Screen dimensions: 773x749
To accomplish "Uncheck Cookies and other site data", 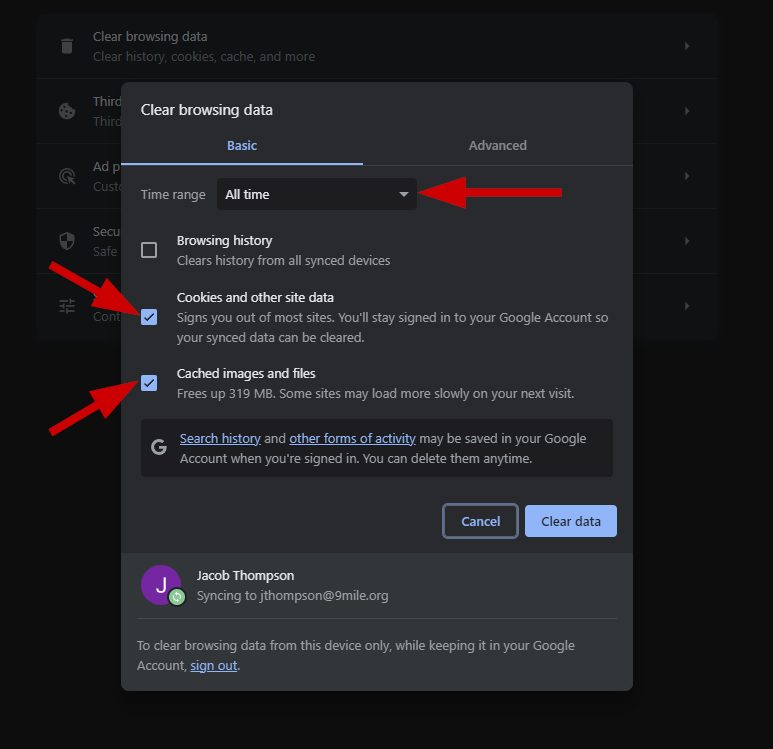I will tap(149, 317).
